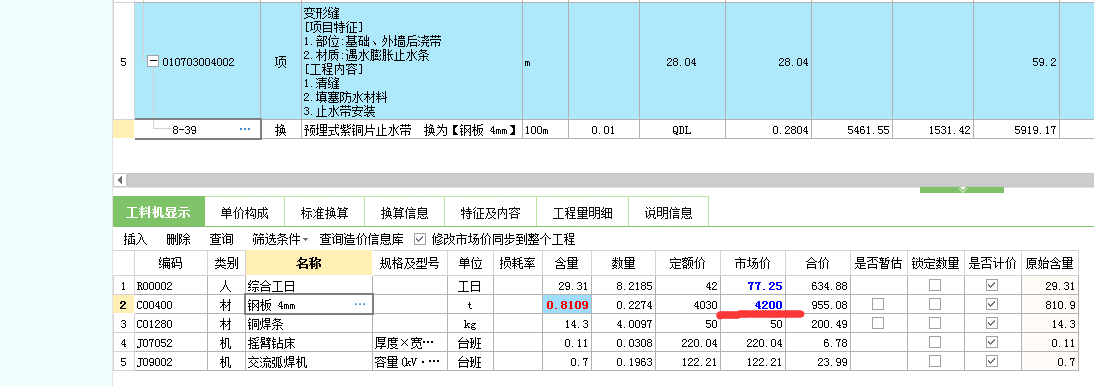
Task: Open the 换算信息 tab
Action: [x=405, y=213]
